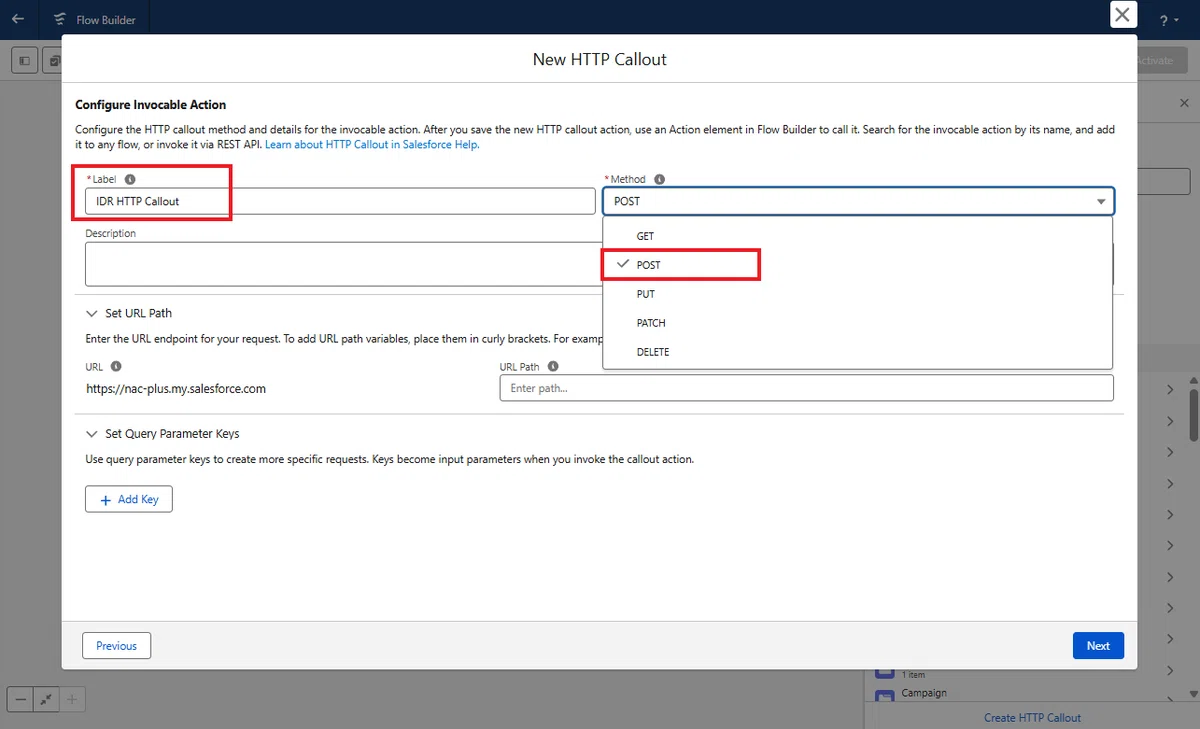Click the Description text area
The height and width of the screenshot is (729, 1200).
(343, 264)
